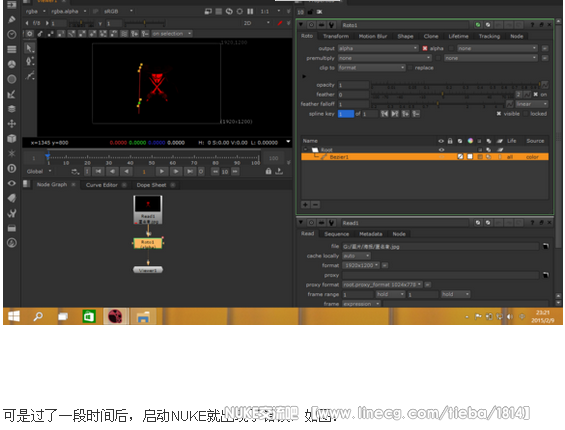Open the Draw nodes menu (brush icon)
The image size is (565, 430).
pyautogui.click(x=12, y=19)
